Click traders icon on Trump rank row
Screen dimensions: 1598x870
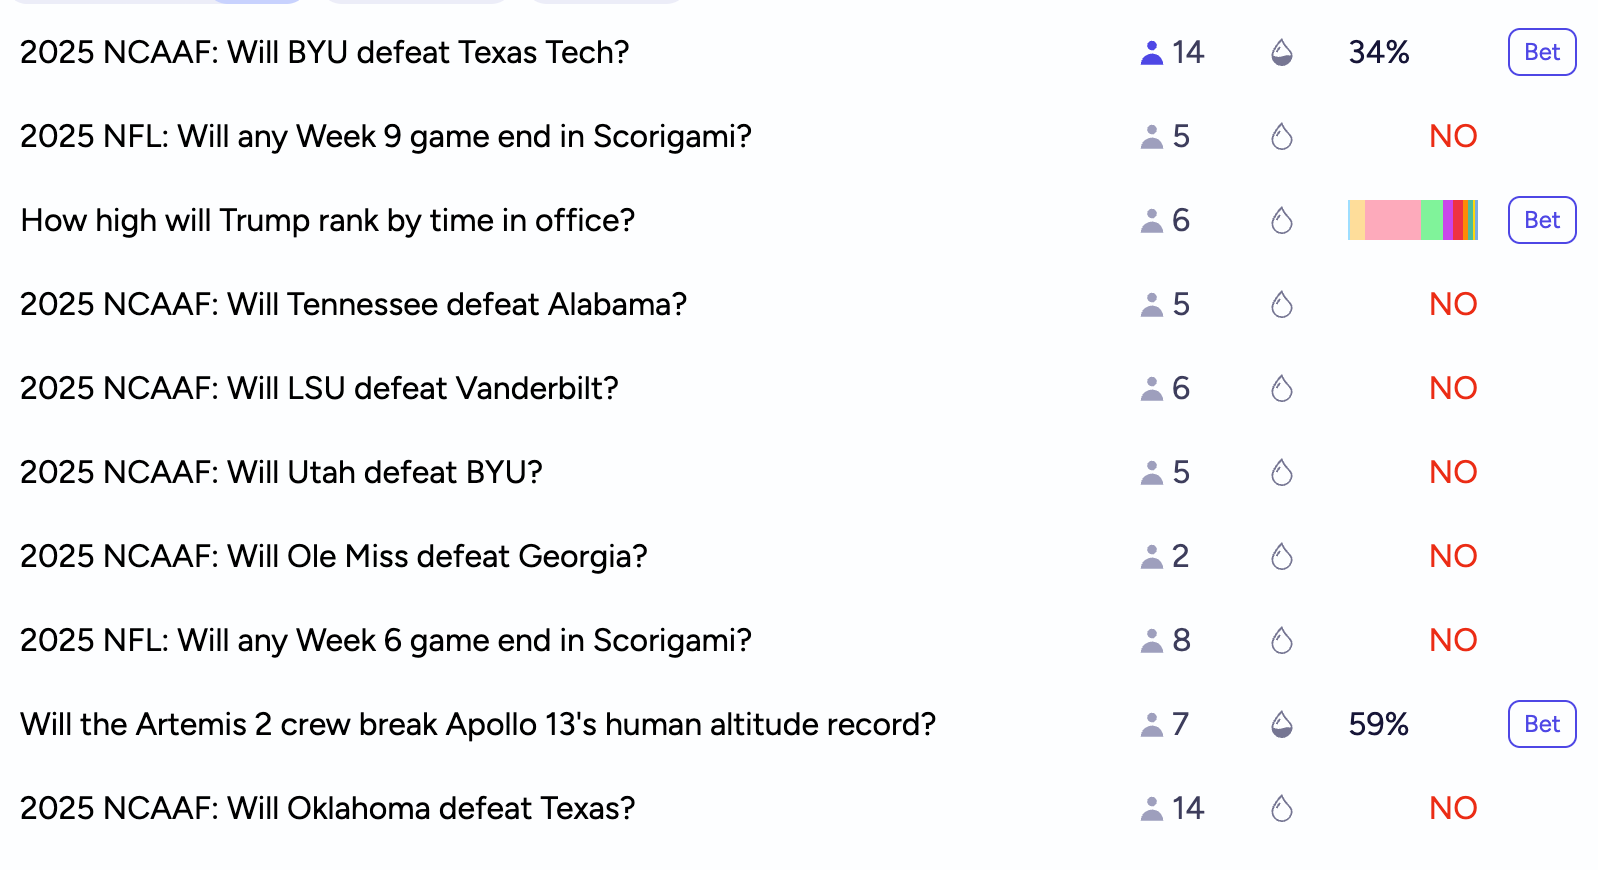[x=1152, y=221]
